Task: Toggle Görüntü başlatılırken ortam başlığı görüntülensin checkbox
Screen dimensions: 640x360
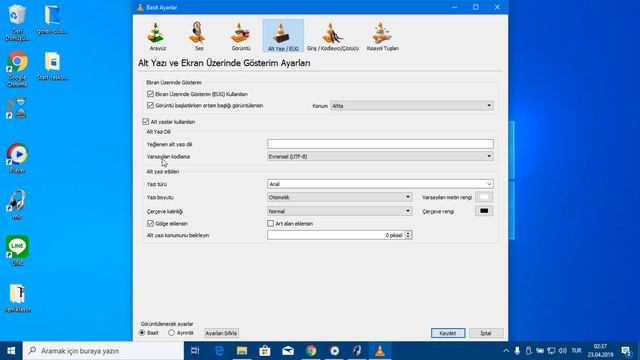Action: coord(150,105)
